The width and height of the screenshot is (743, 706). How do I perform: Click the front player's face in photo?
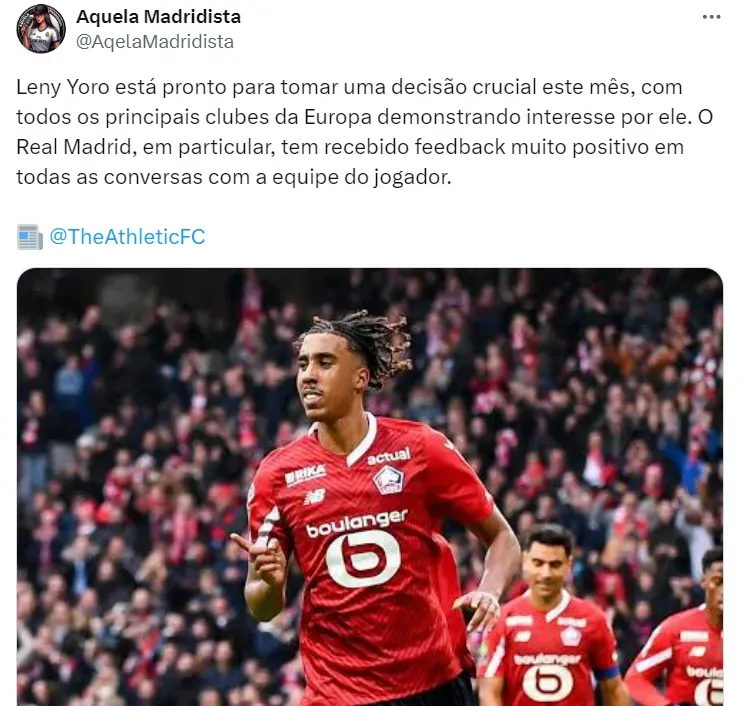pos(329,377)
